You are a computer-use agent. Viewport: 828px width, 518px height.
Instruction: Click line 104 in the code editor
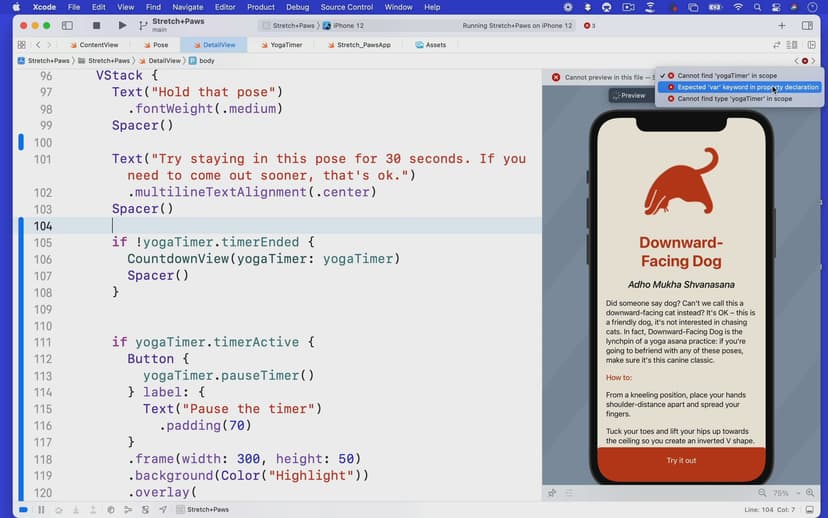coord(300,226)
